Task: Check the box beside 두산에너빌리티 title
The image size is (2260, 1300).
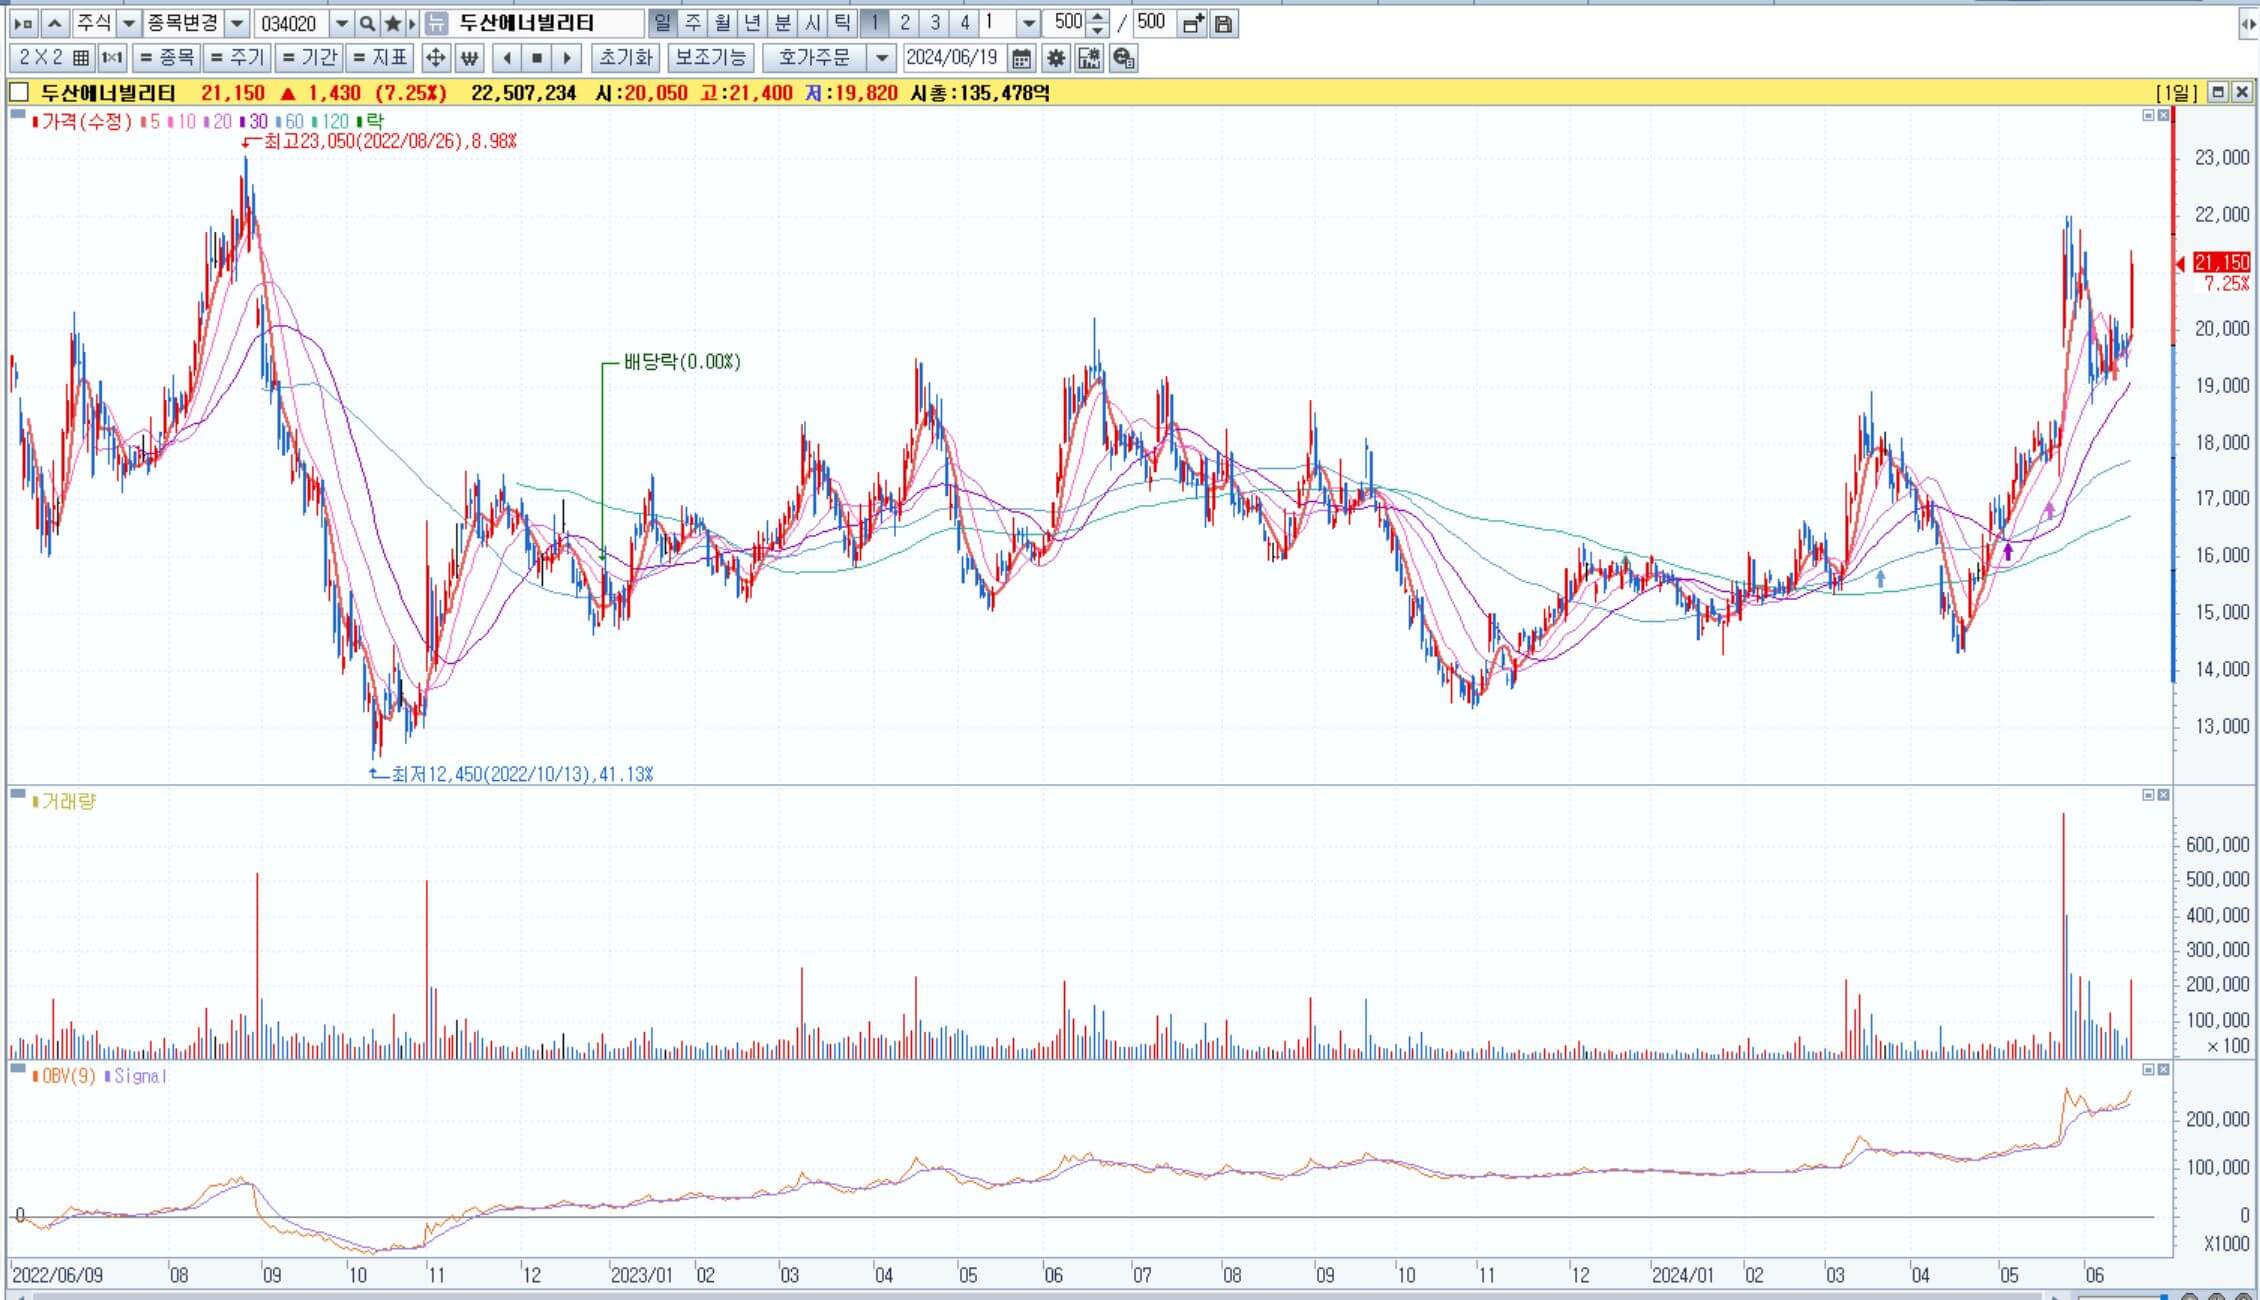Action: [19, 93]
